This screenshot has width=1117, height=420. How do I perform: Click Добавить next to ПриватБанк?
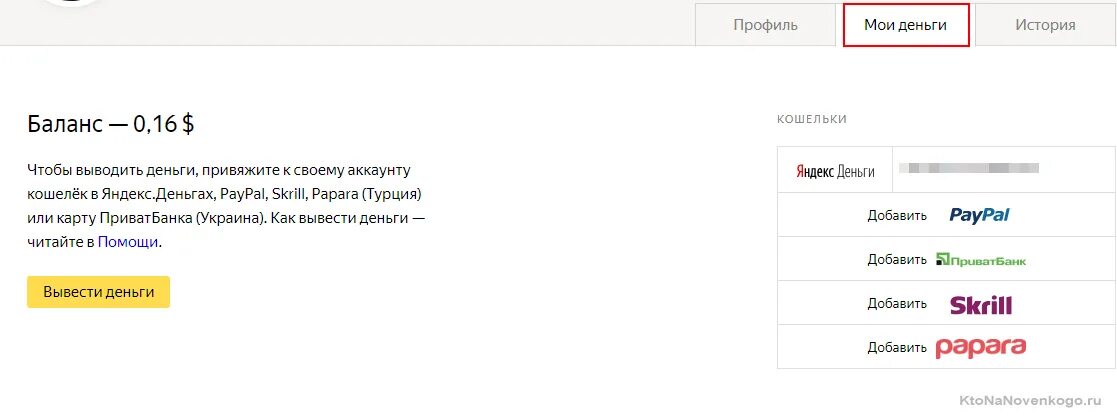click(x=897, y=260)
